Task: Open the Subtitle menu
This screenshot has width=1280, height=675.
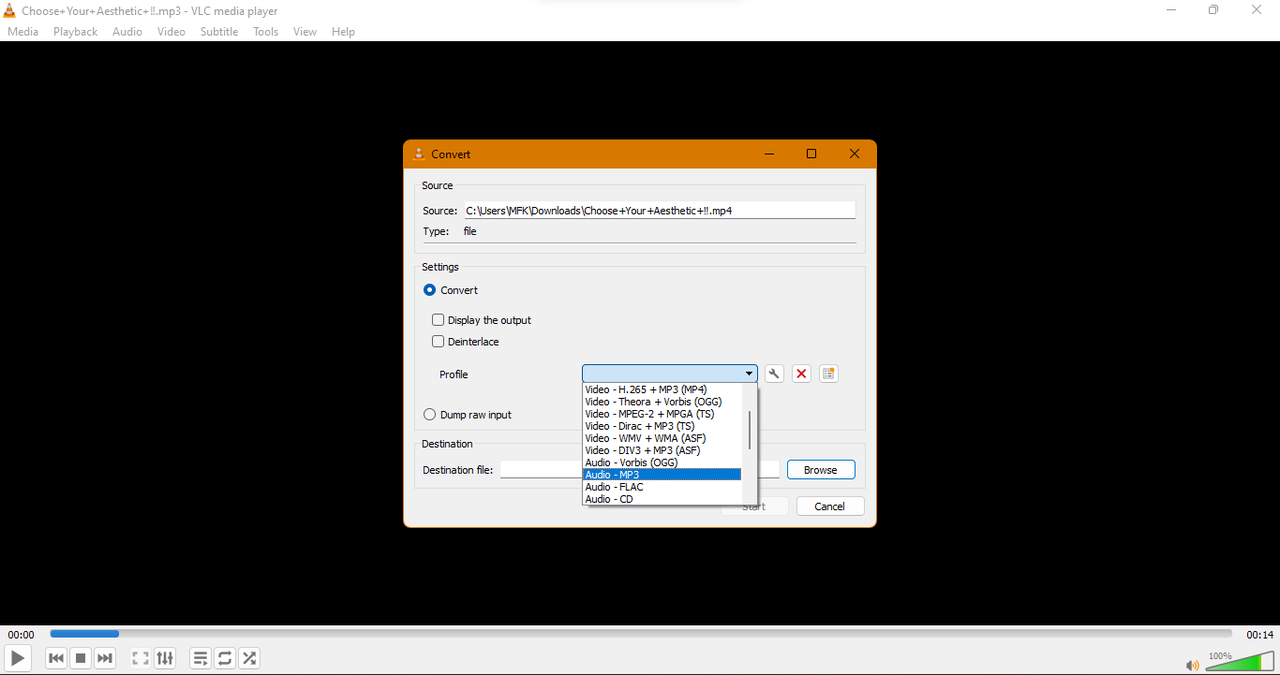Action: pyautogui.click(x=219, y=32)
